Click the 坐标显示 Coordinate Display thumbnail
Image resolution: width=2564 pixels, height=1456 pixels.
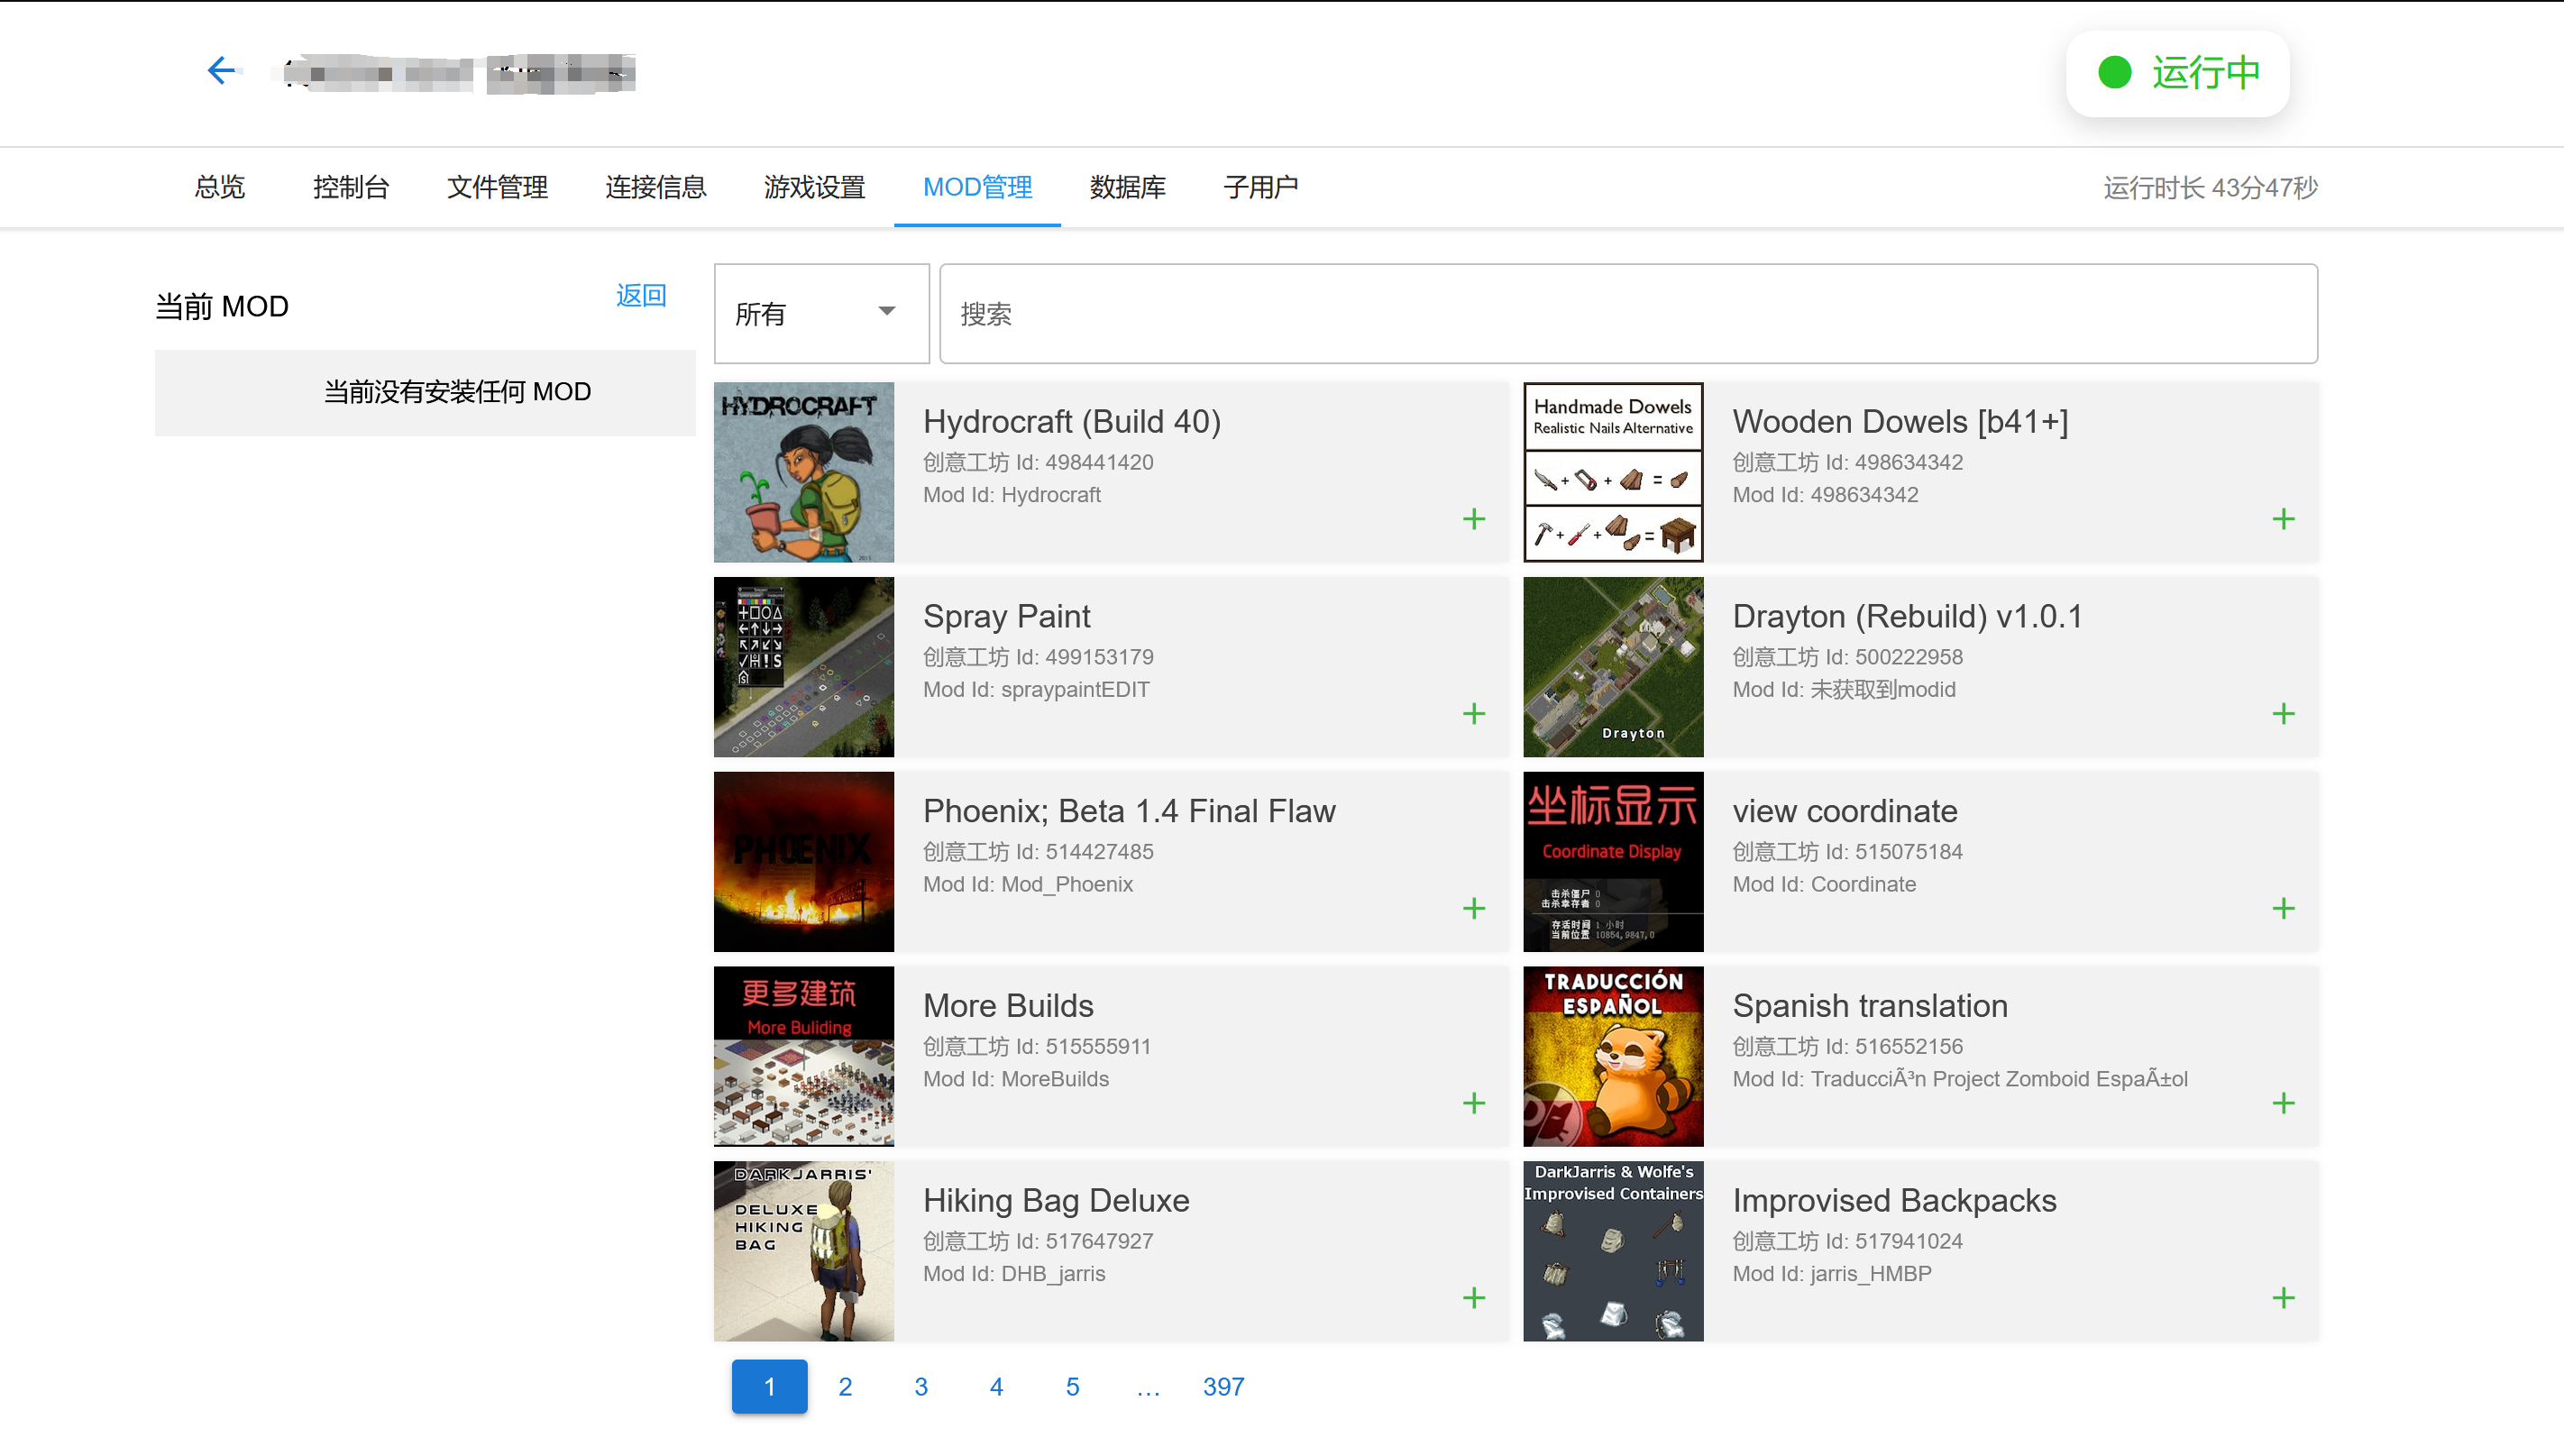click(x=1613, y=861)
